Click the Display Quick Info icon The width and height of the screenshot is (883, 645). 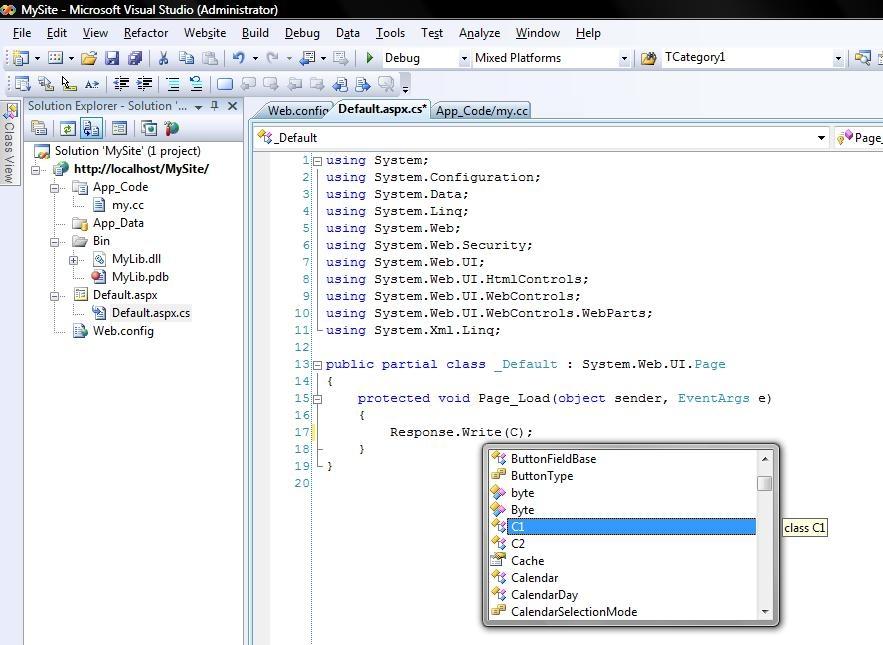pyautogui.click(x=69, y=84)
